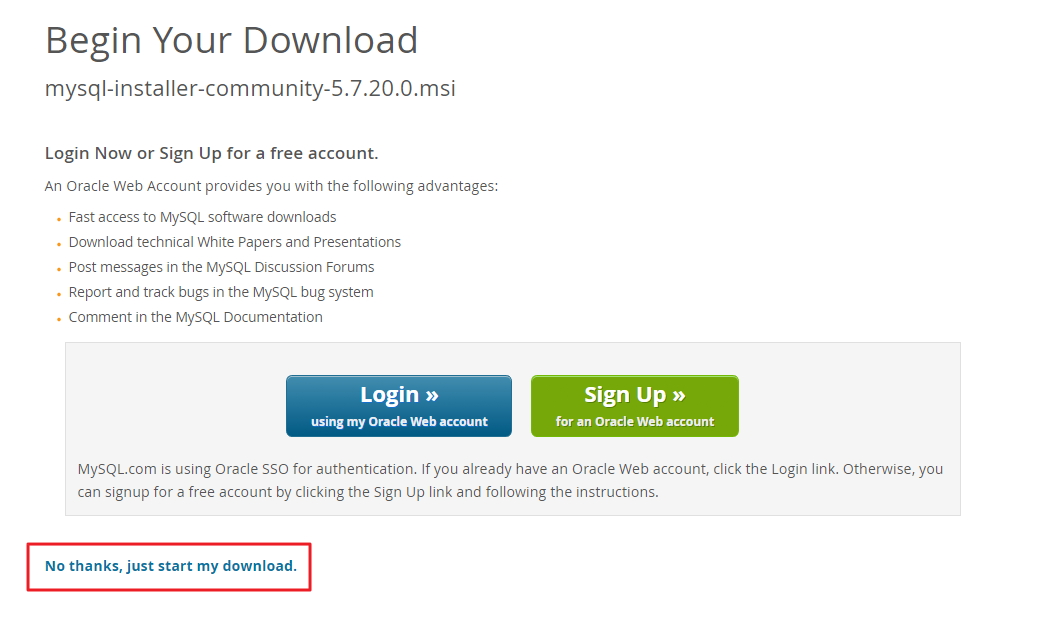Click the green Sign Up button
This screenshot has width=1064, height=634.
point(634,406)
